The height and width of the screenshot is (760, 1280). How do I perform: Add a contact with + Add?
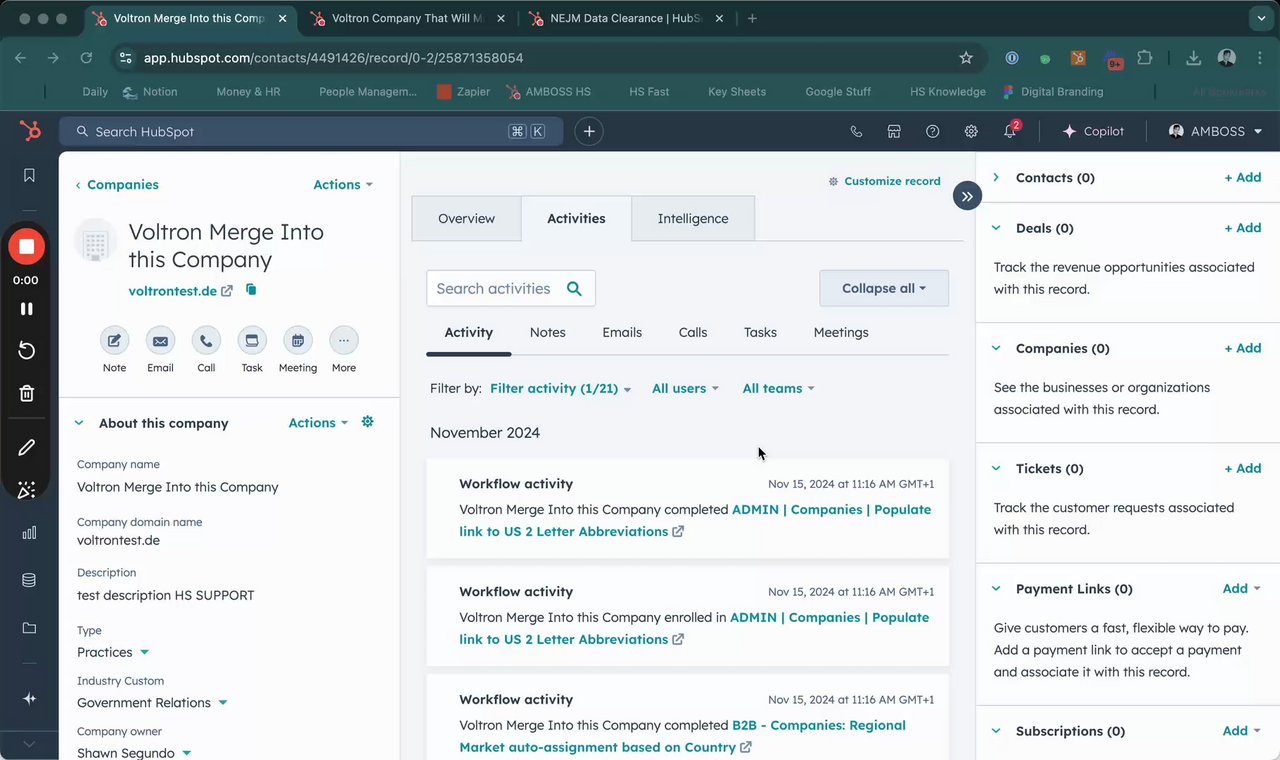1243,177
